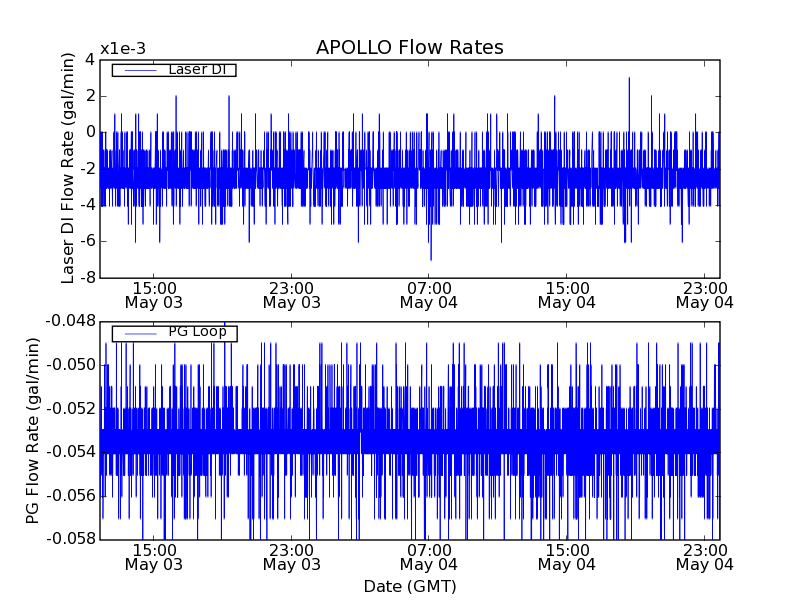Click the x1e-3 scale multiplier text
This screenshot has height=600, width=800.
tap(123, 50)
